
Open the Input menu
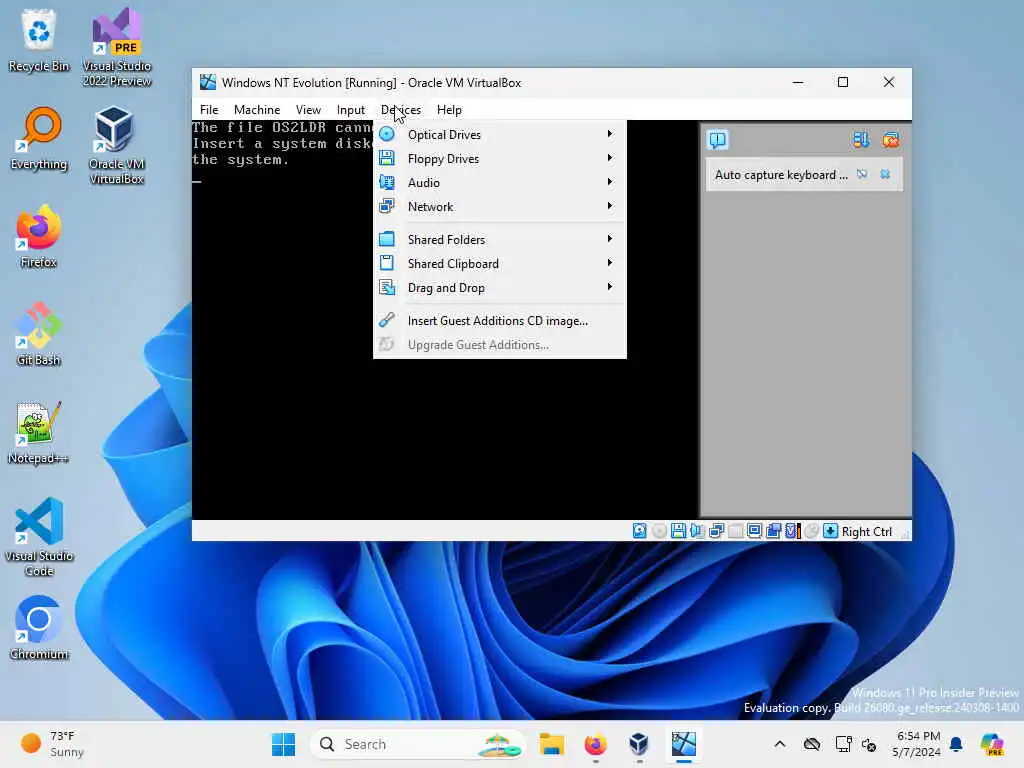pyautogui.click(x=351, y=110)
